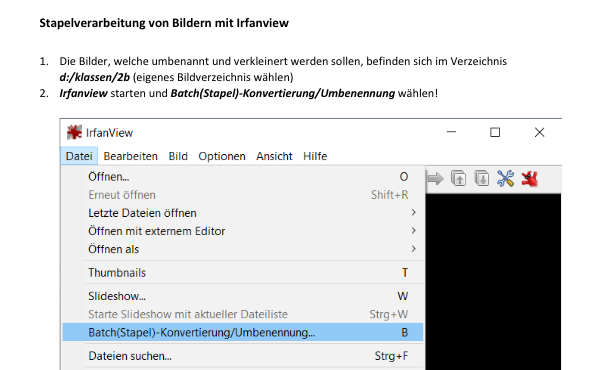
Task: Select the Slideshow... menu entry
Action: pyautogui.click(x=243, y=296)
